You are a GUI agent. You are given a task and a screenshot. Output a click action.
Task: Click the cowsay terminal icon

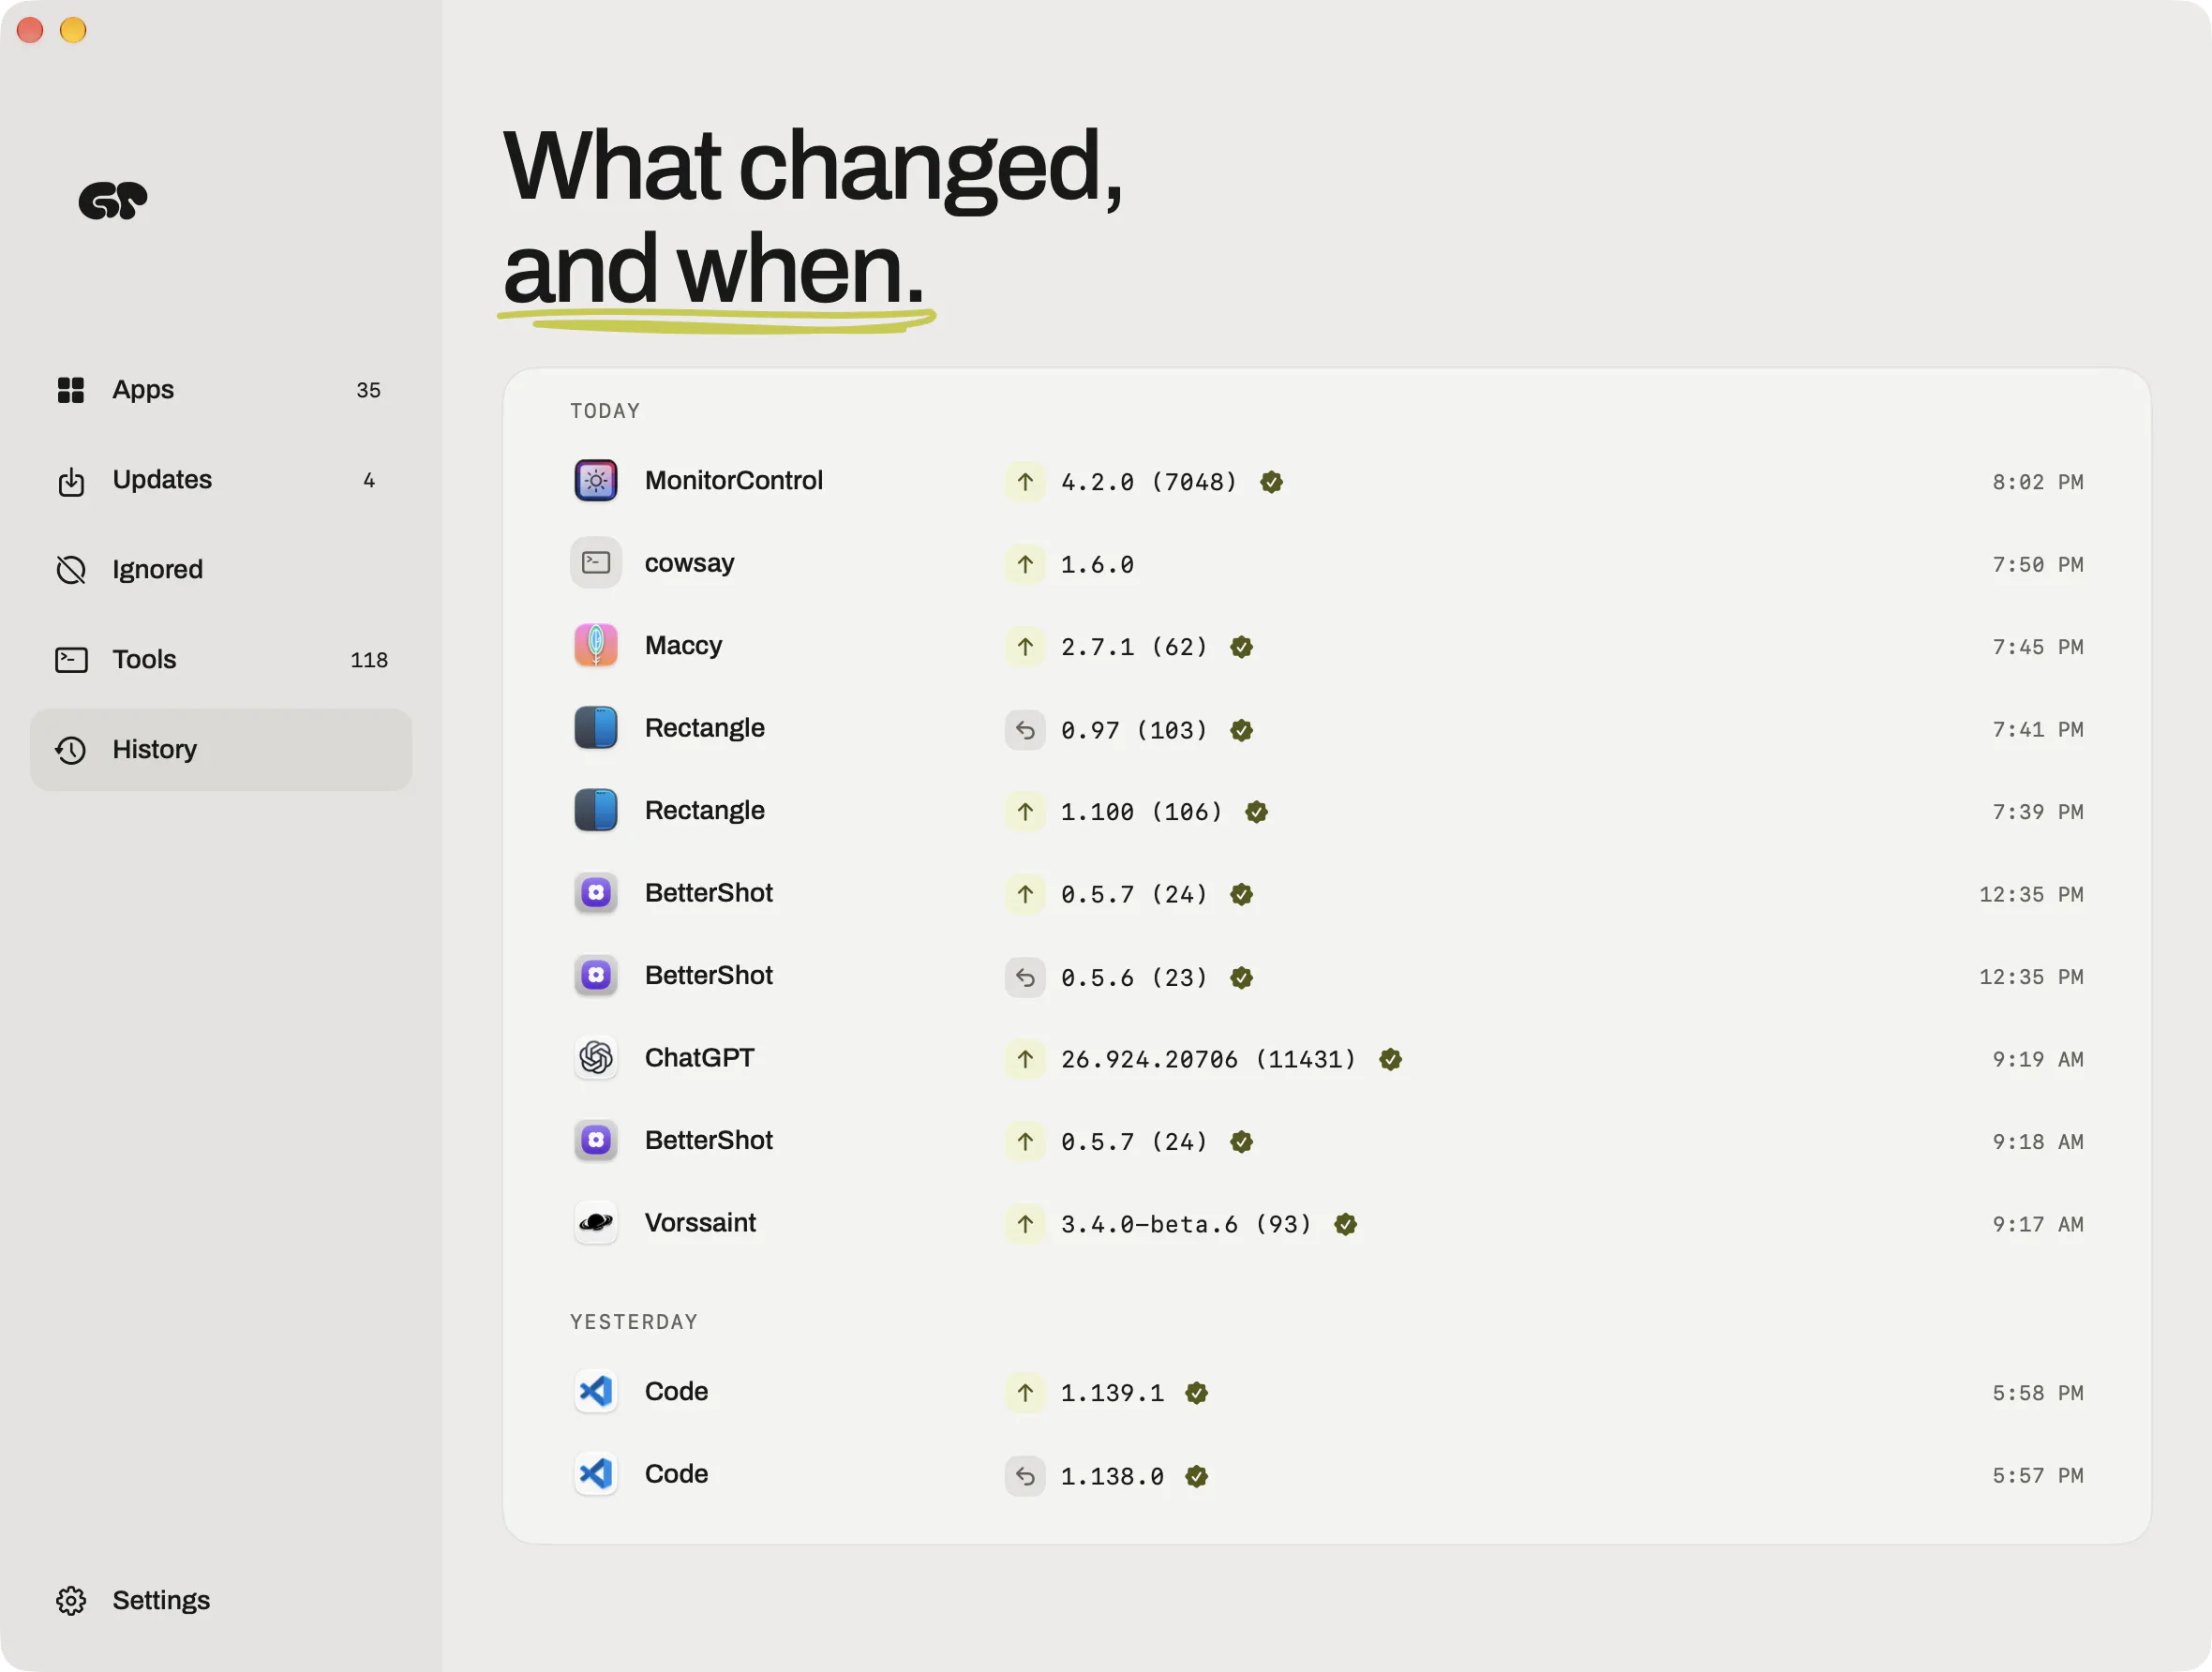[x=596, y=563]
